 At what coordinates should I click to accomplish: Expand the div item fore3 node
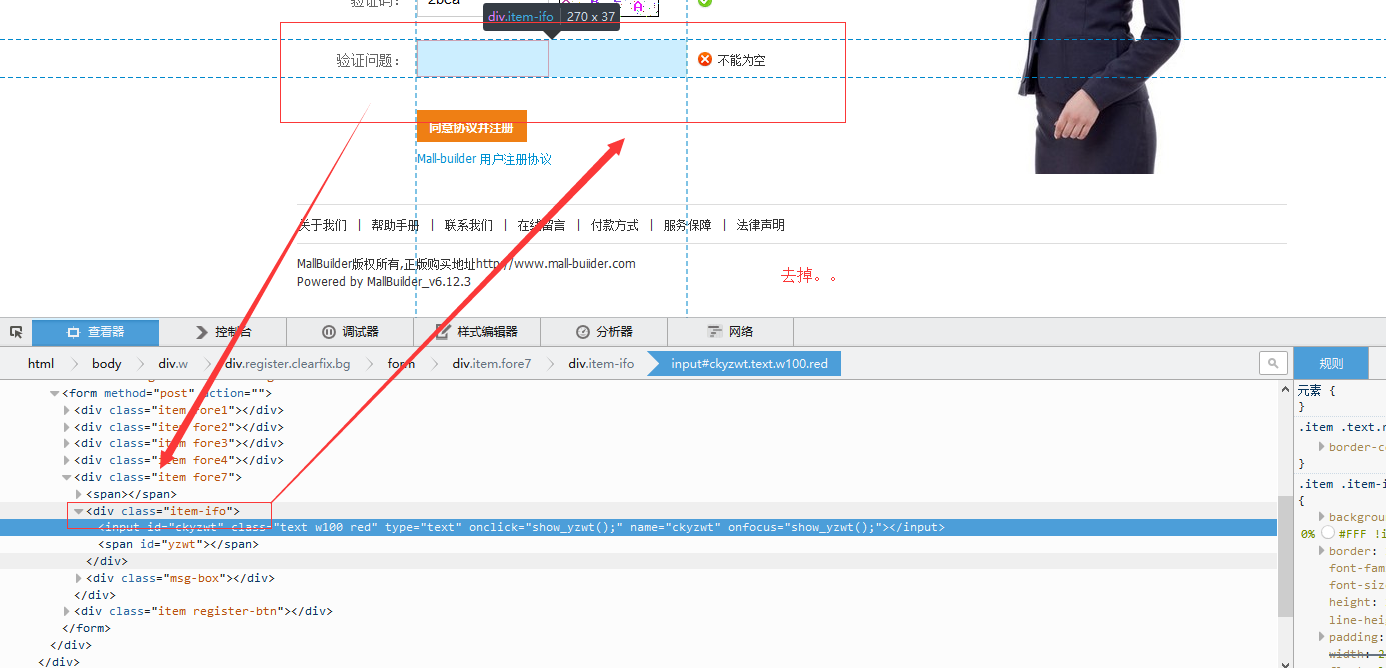click(67, 443)
